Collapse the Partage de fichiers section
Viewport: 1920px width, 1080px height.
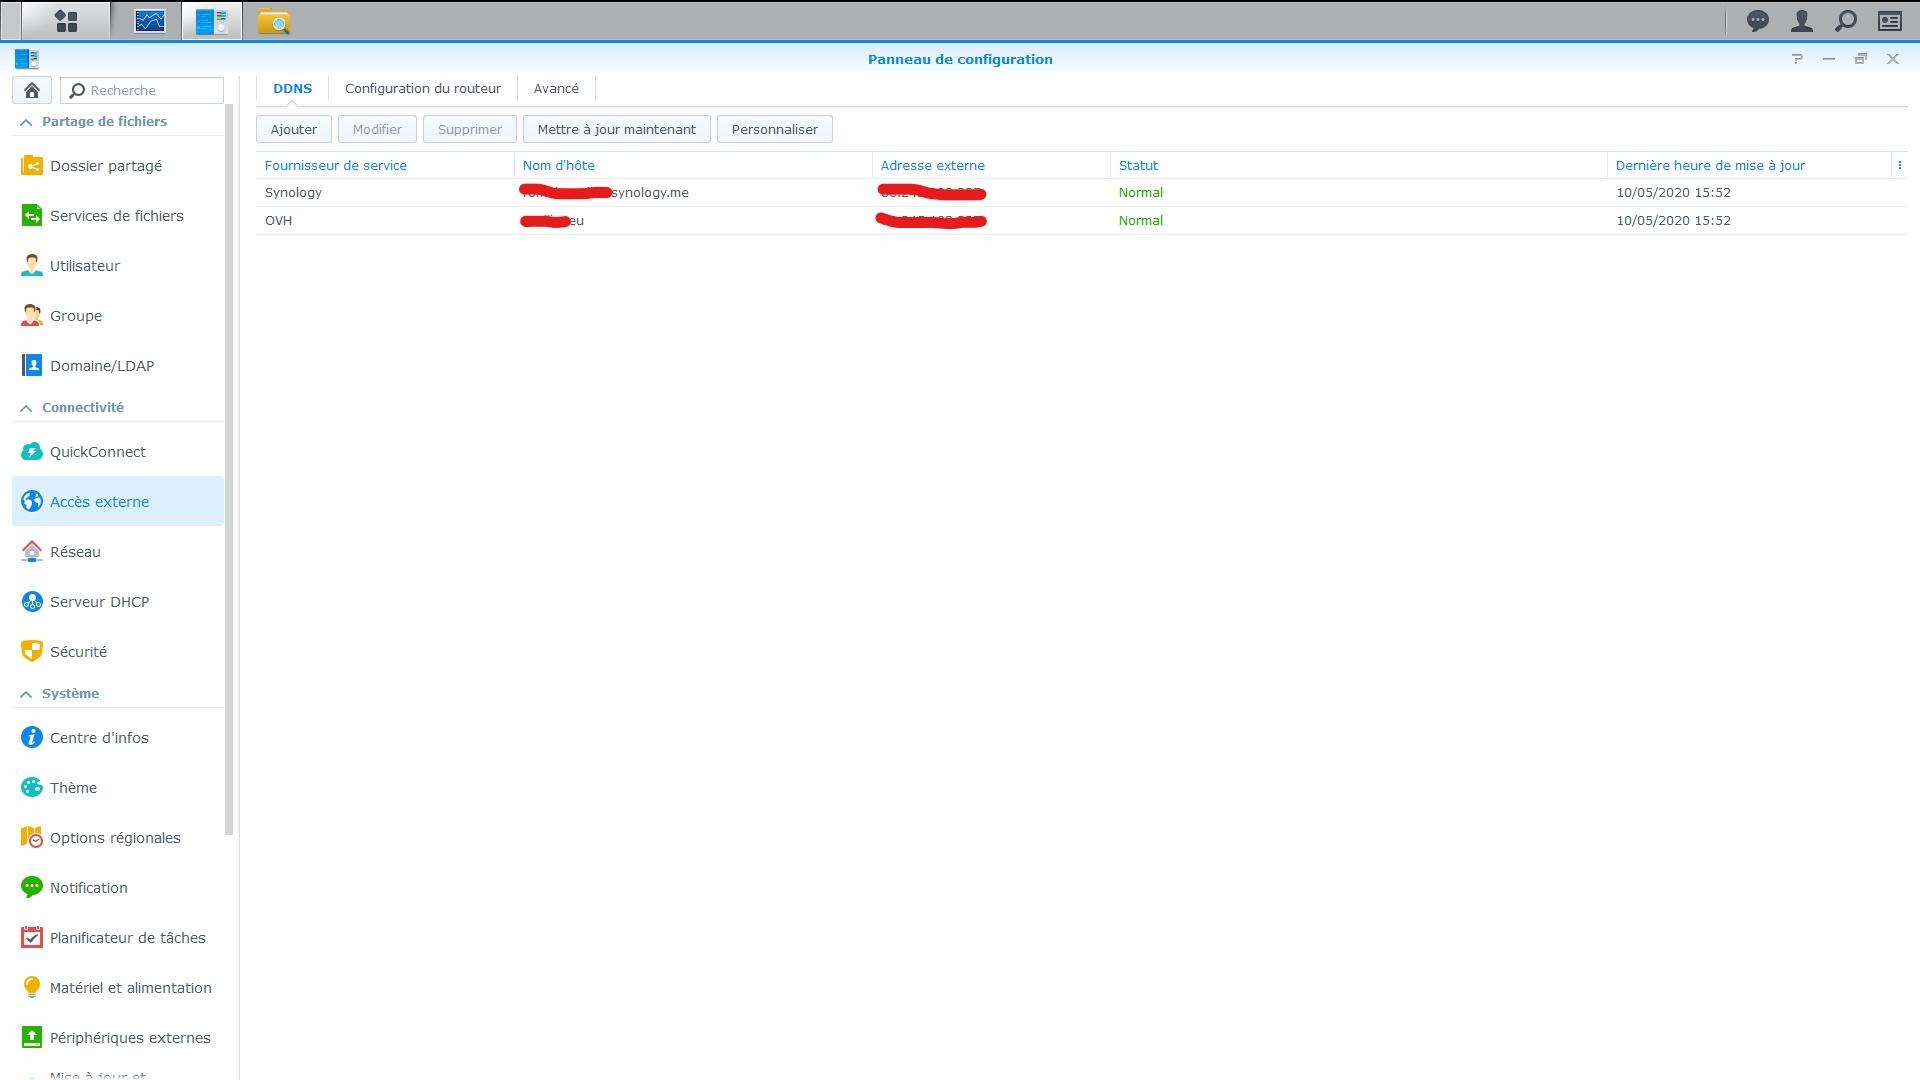(26, 122)
